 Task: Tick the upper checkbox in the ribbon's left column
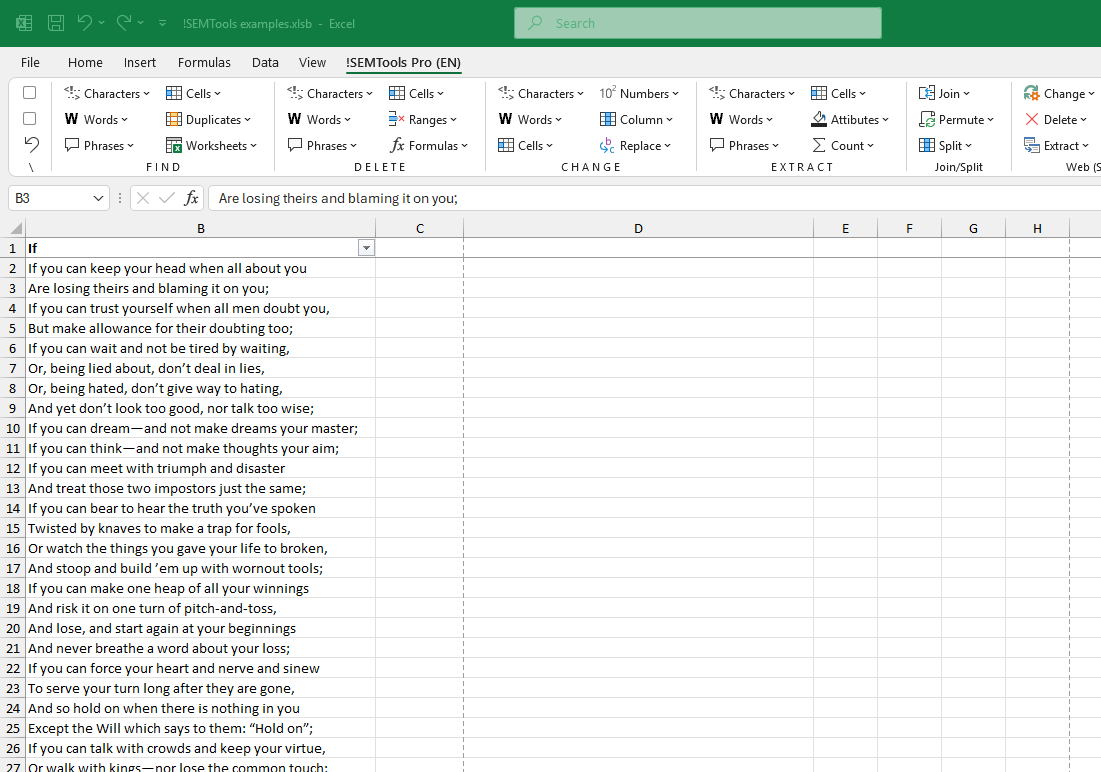point(29,93)
